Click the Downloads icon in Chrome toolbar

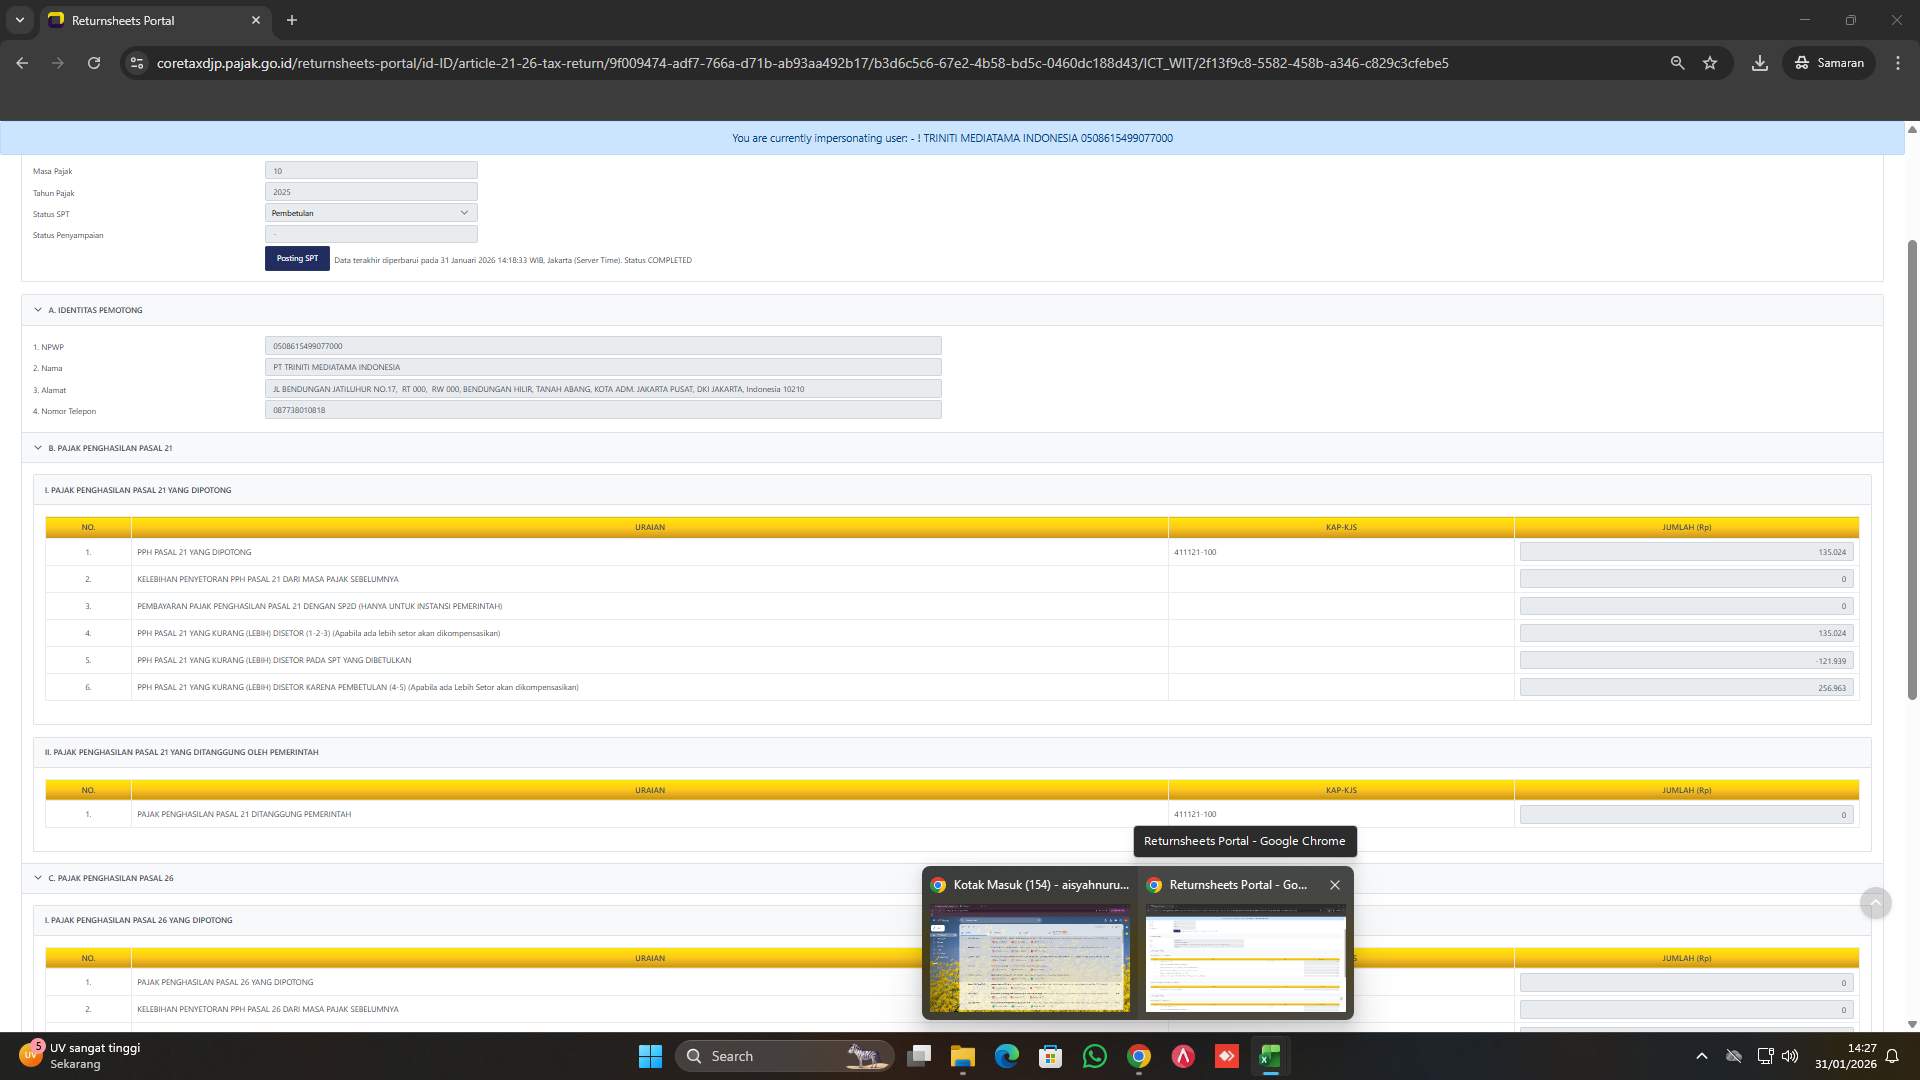[x=1759, y=62]
